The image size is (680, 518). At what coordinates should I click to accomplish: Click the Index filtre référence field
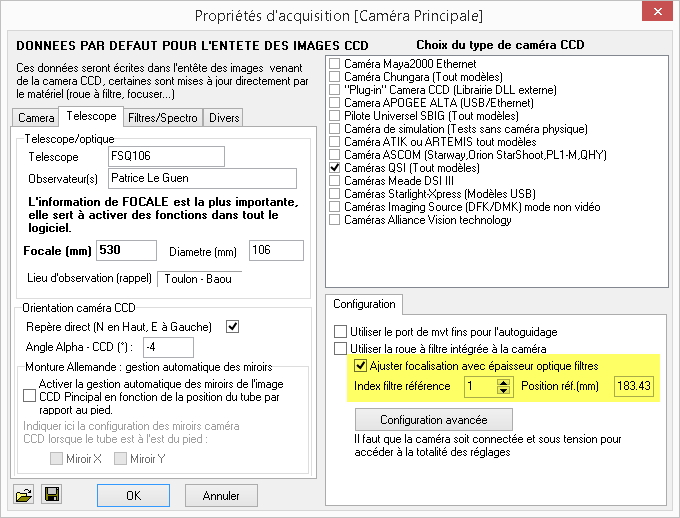(481, 386)
